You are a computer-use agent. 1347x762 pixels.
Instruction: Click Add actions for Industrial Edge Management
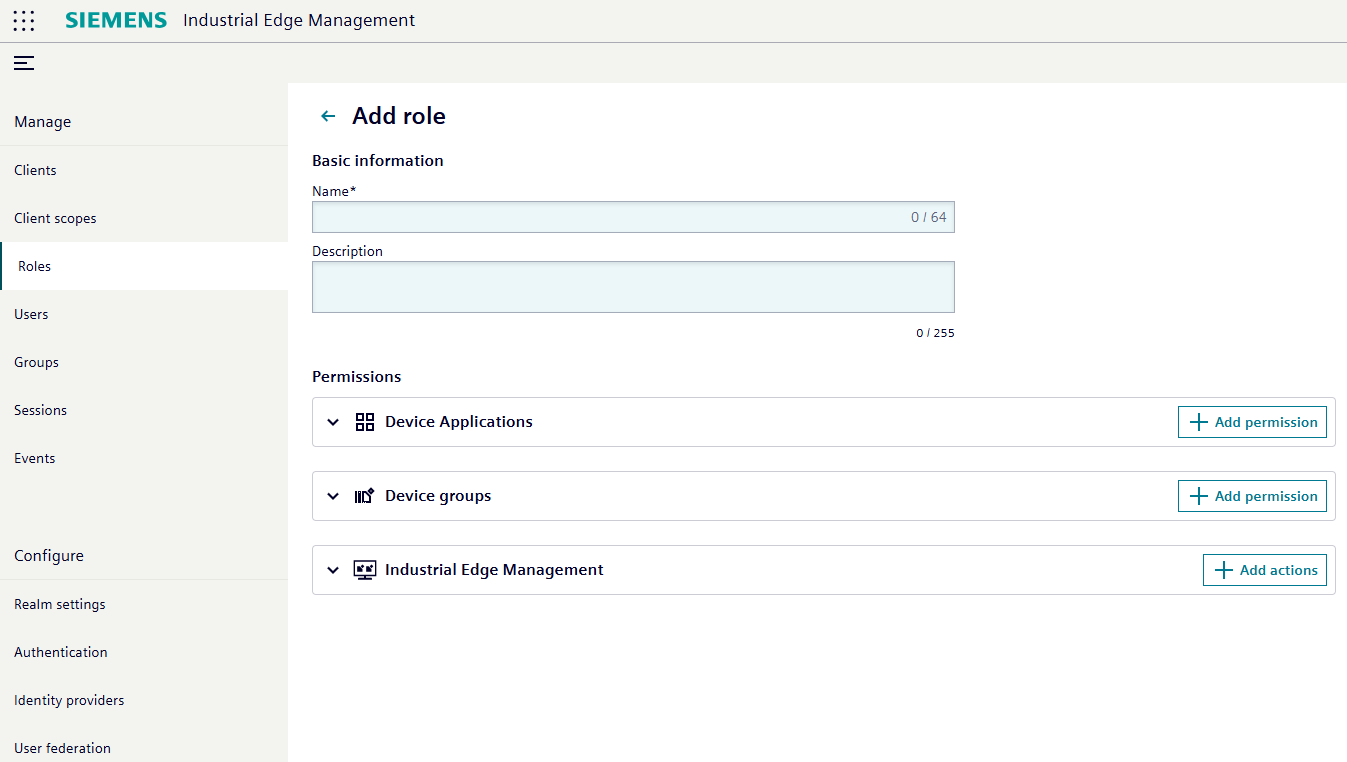pyautogui.click(x=1264, y=570)
